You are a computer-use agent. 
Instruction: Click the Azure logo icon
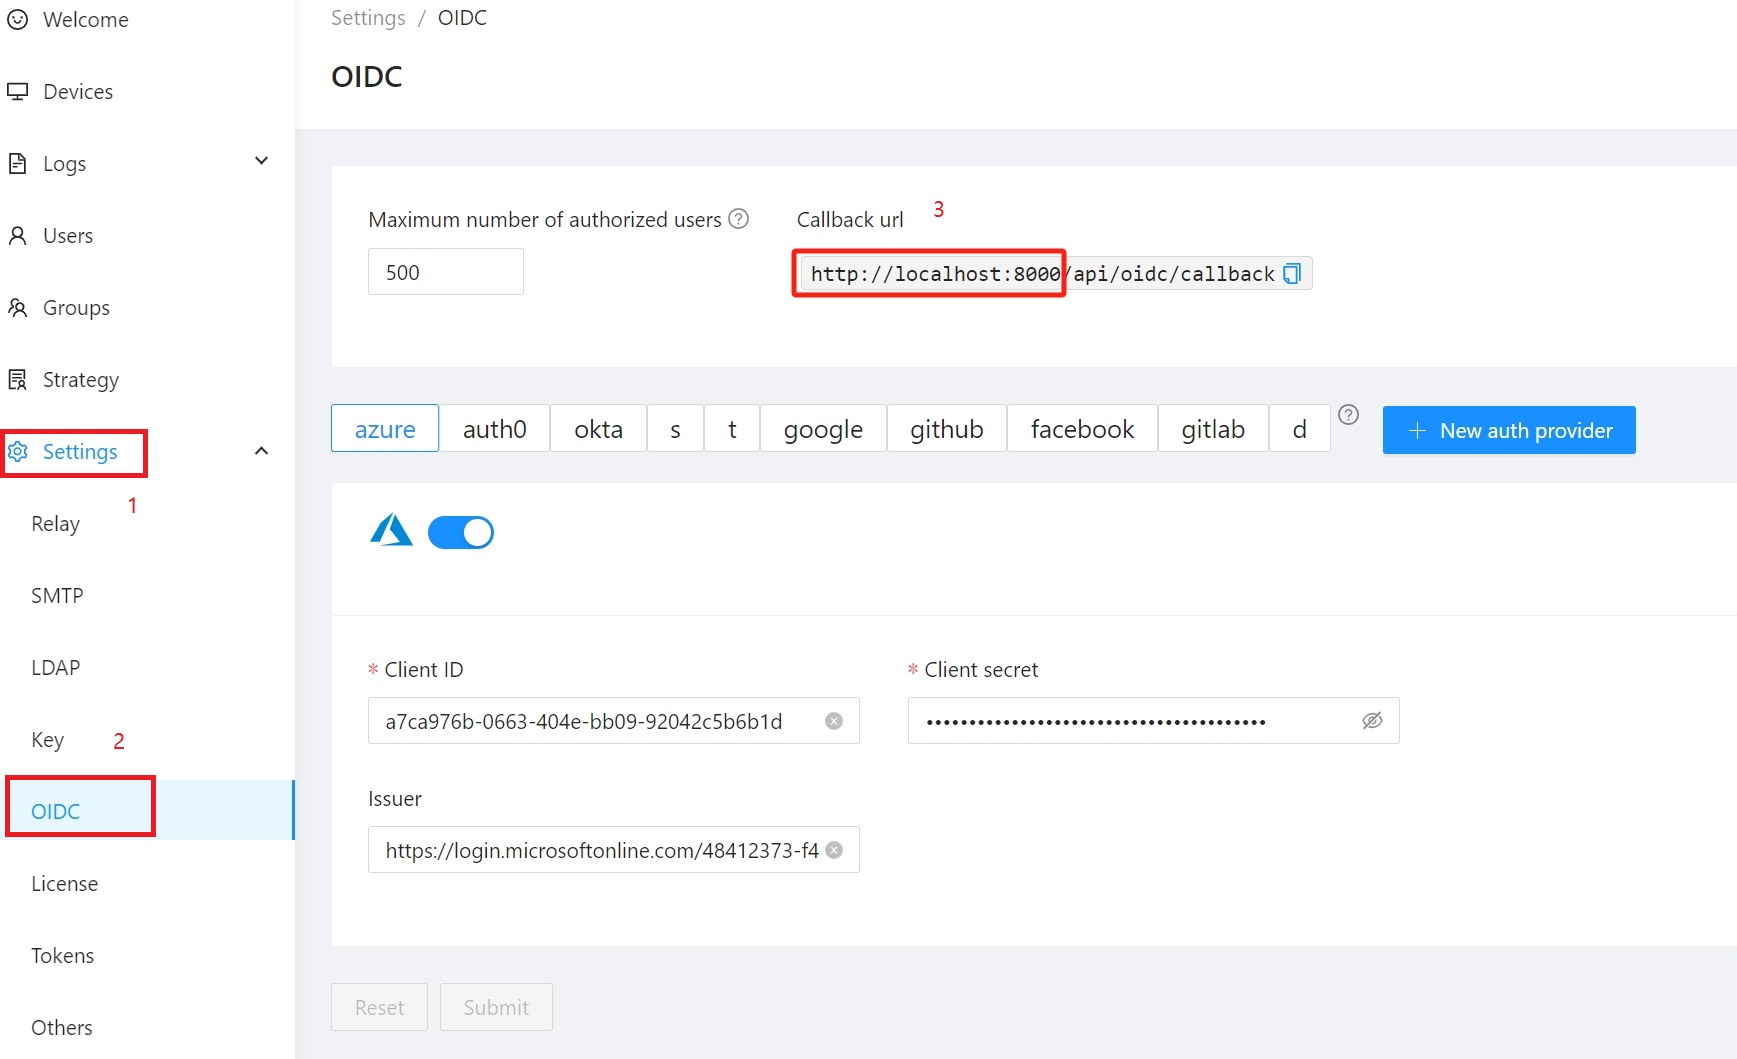[391, 531]
